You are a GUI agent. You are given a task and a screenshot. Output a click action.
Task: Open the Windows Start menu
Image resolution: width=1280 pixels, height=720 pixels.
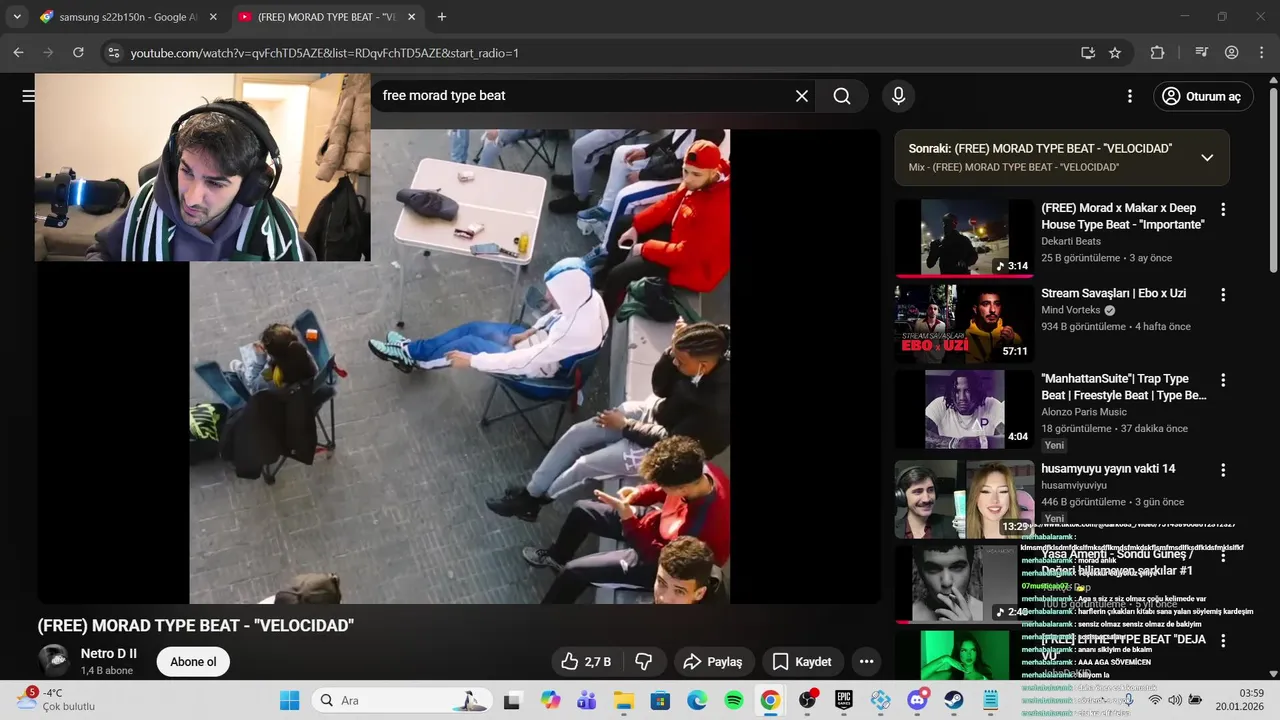point(289,700)
